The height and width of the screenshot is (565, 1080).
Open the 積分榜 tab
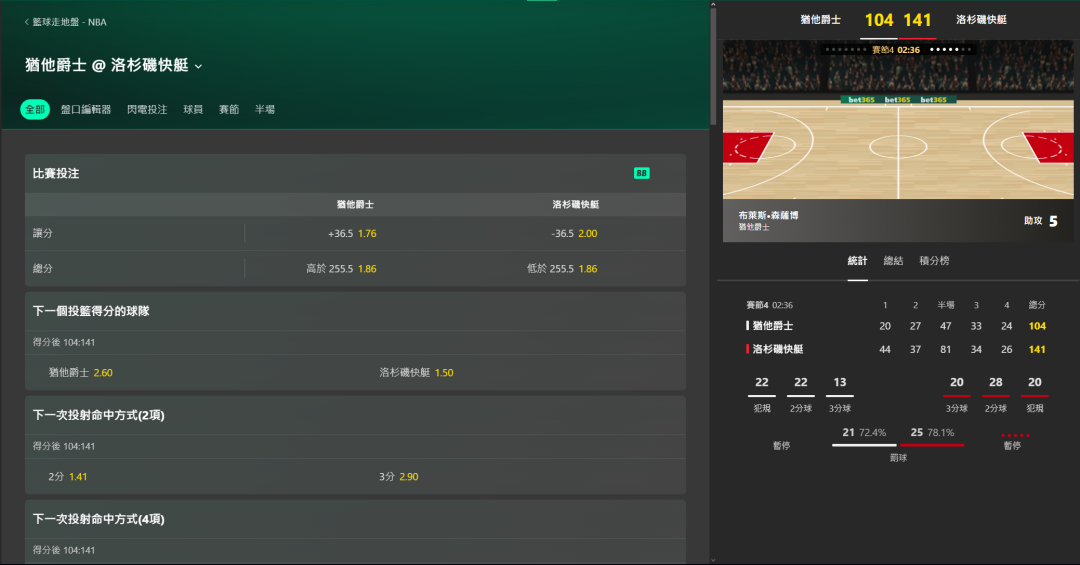point(934,260)
